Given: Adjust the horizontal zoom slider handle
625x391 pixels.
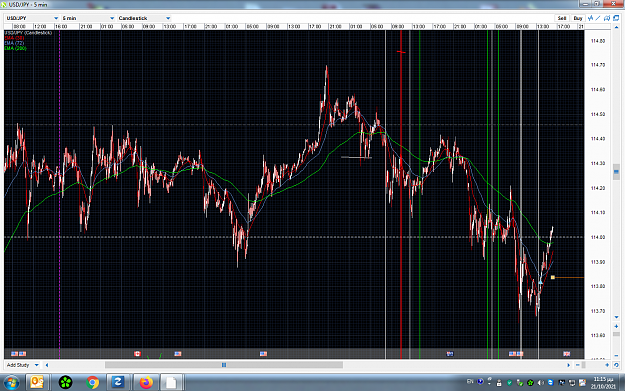Looking at the screenshot, I should [584, 365].
